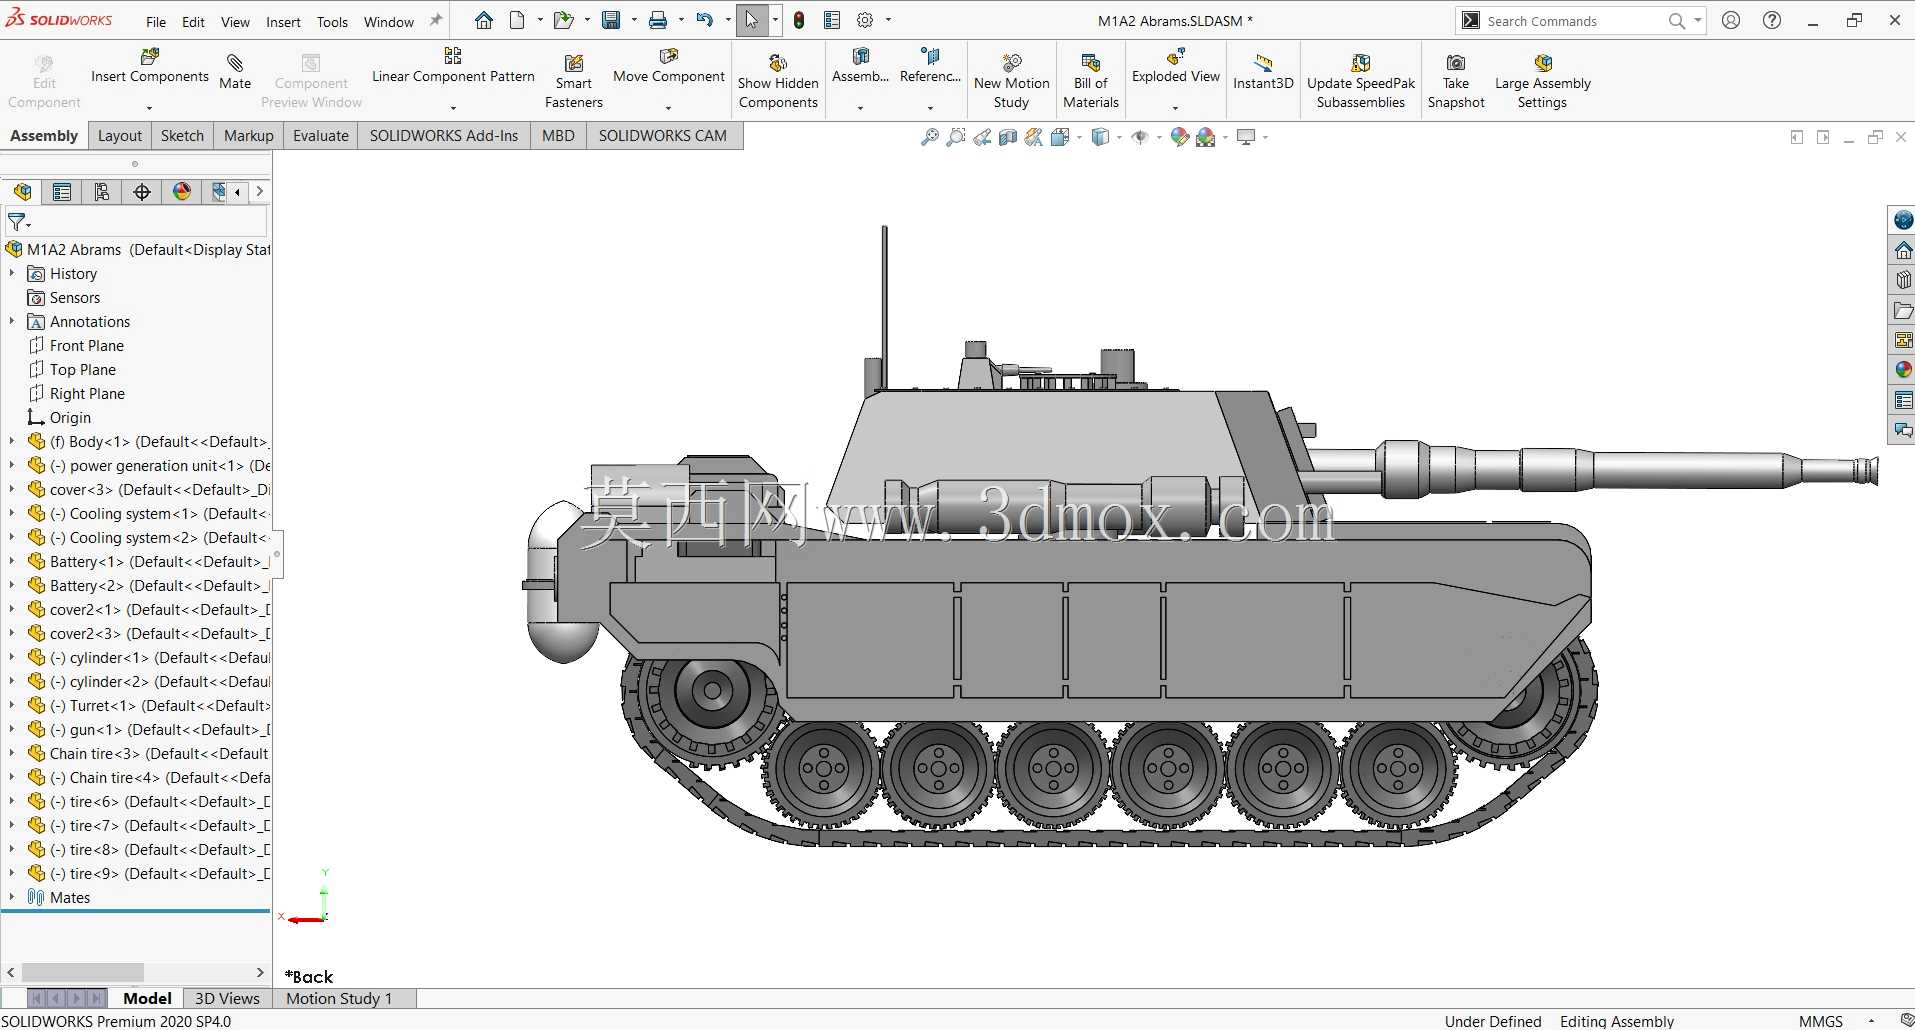Open Search Commands dropdown arrow

pos(1697,20)
